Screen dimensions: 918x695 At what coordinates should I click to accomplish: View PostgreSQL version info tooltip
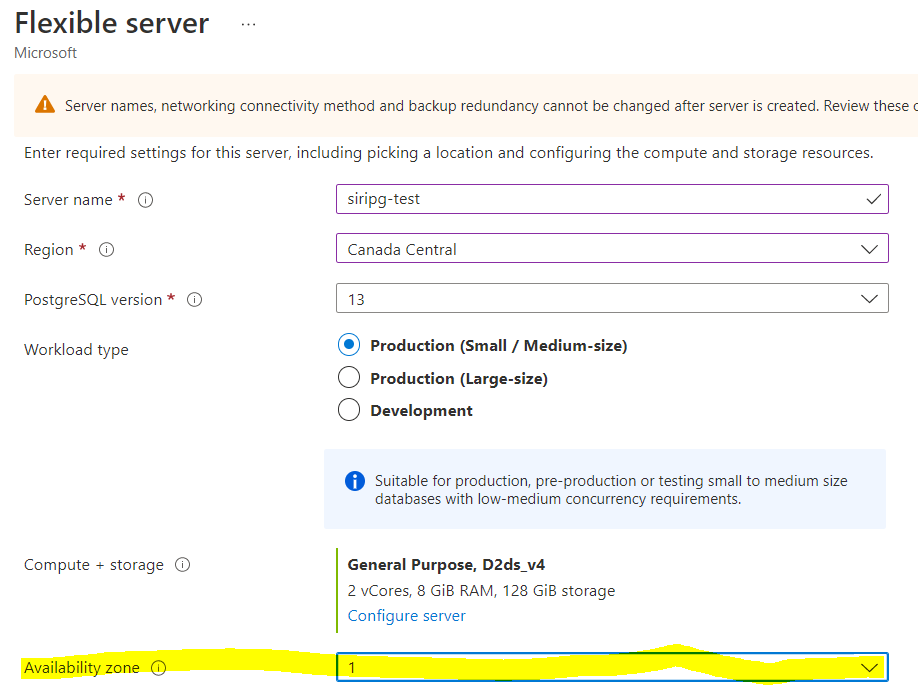coord(194,298)
